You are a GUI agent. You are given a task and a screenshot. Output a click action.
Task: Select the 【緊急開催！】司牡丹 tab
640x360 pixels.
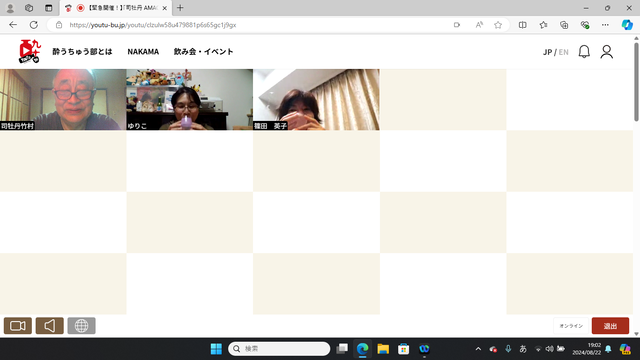pos(116,8)
